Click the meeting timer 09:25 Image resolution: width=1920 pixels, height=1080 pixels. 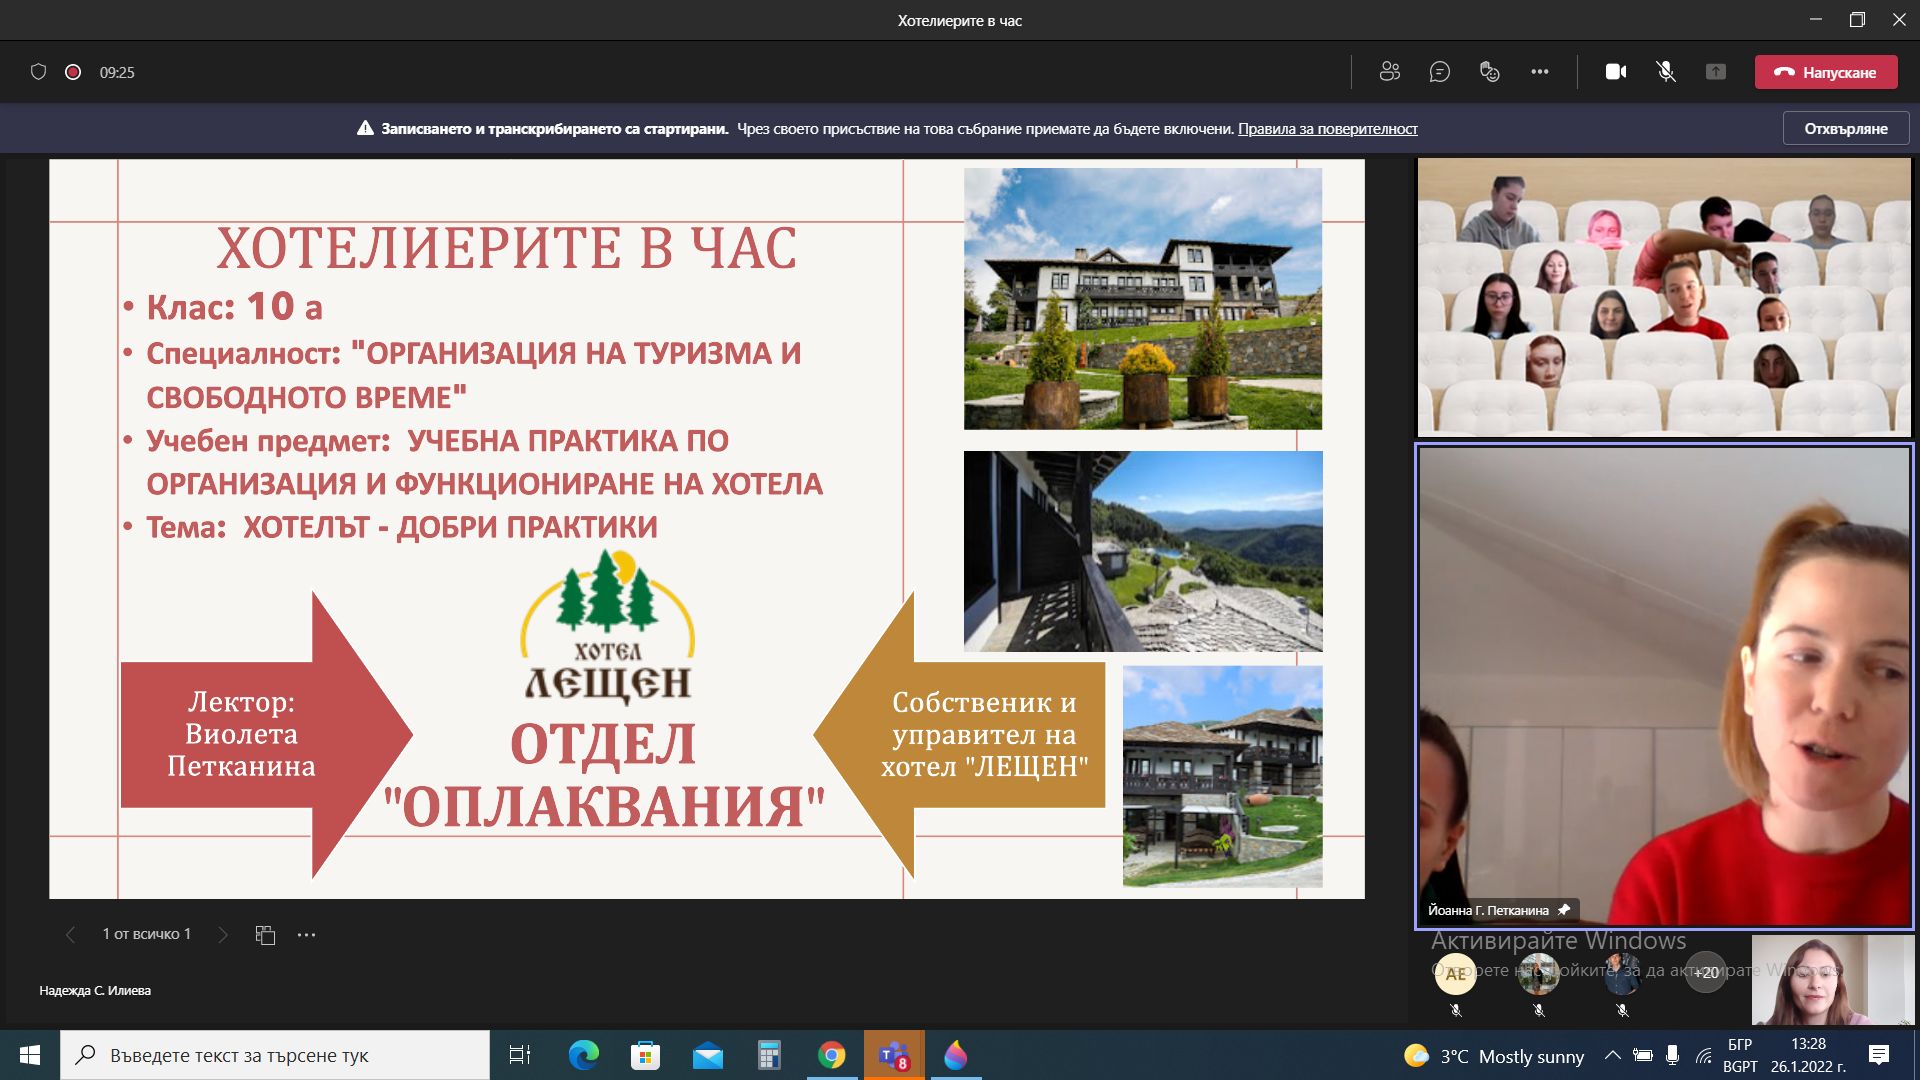pos(117,72)
